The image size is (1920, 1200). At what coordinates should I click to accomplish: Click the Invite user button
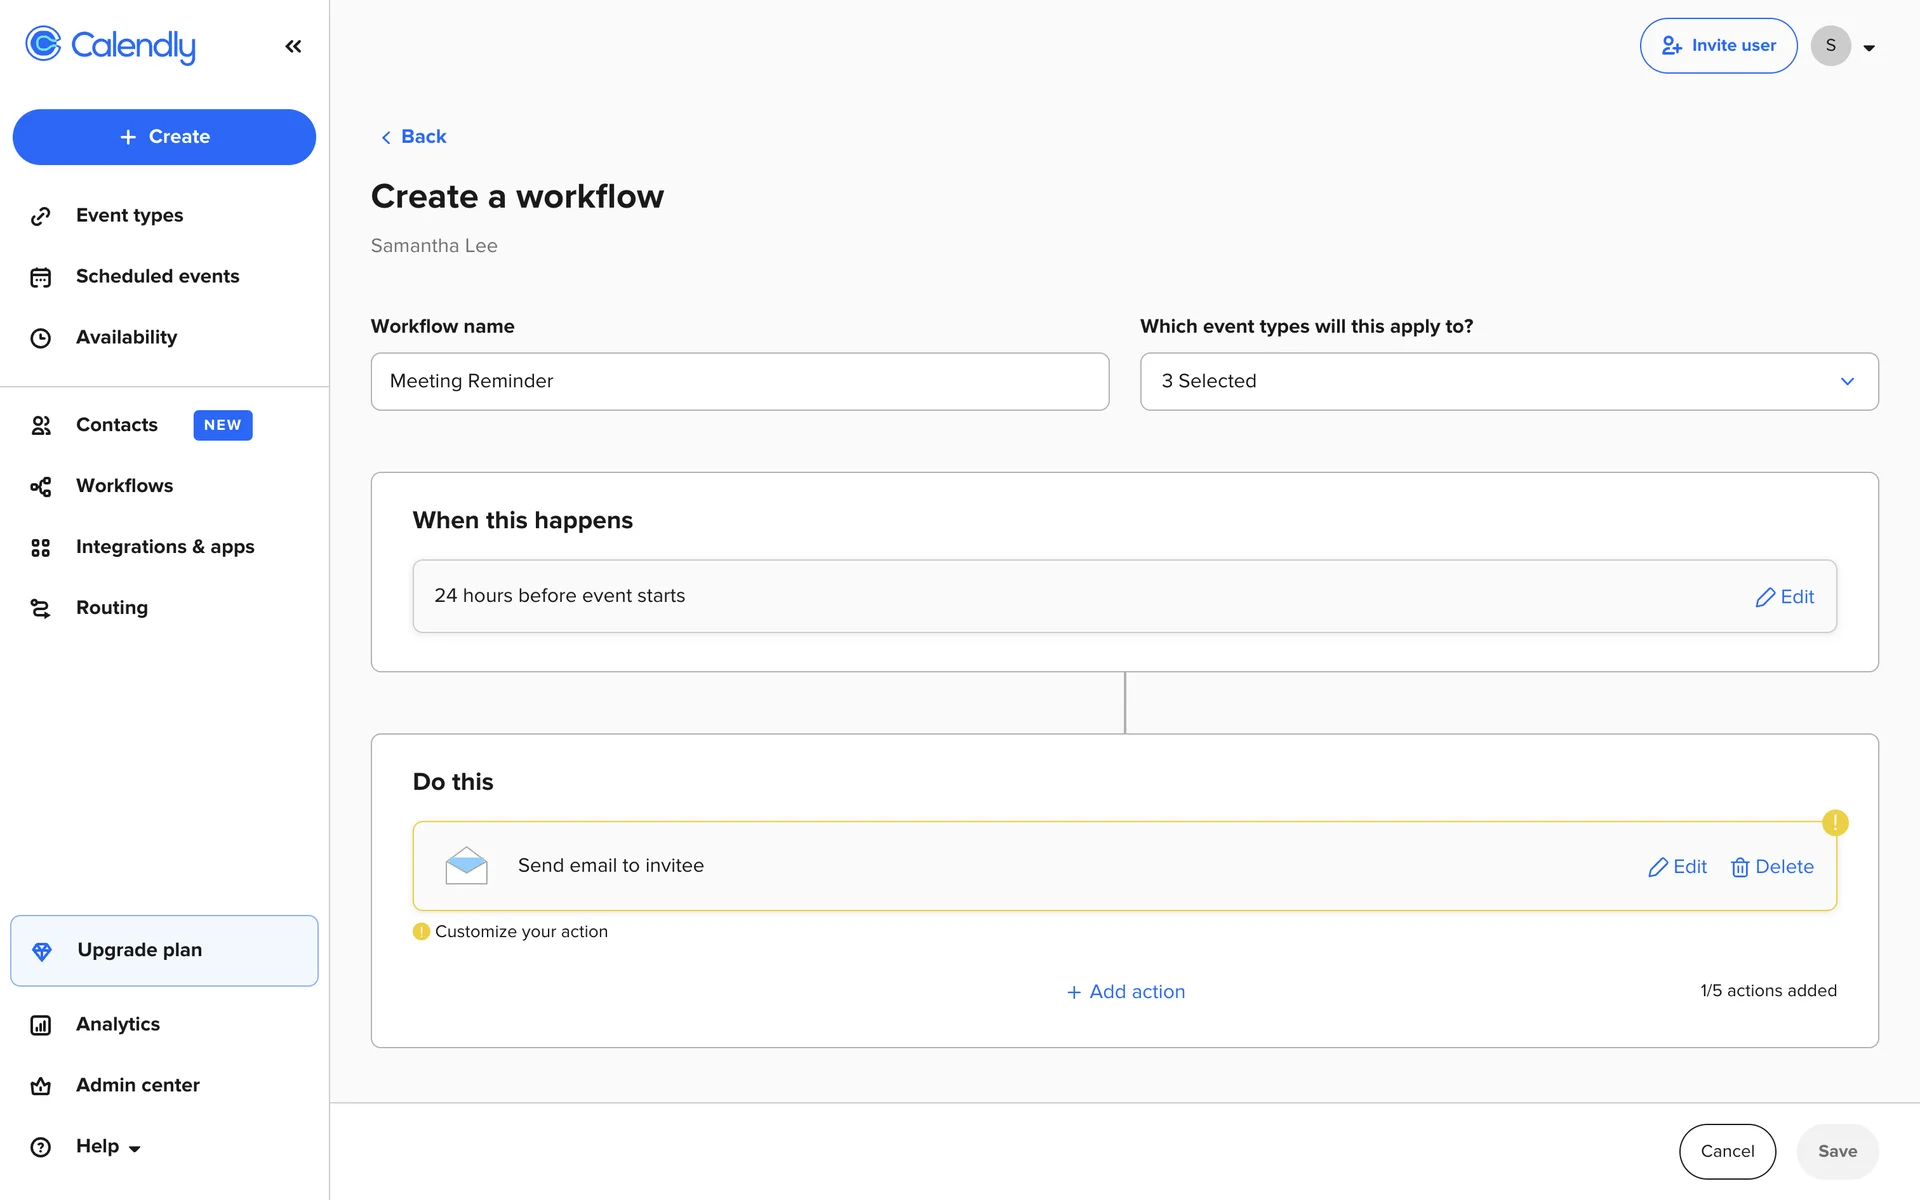point(1718,46)
